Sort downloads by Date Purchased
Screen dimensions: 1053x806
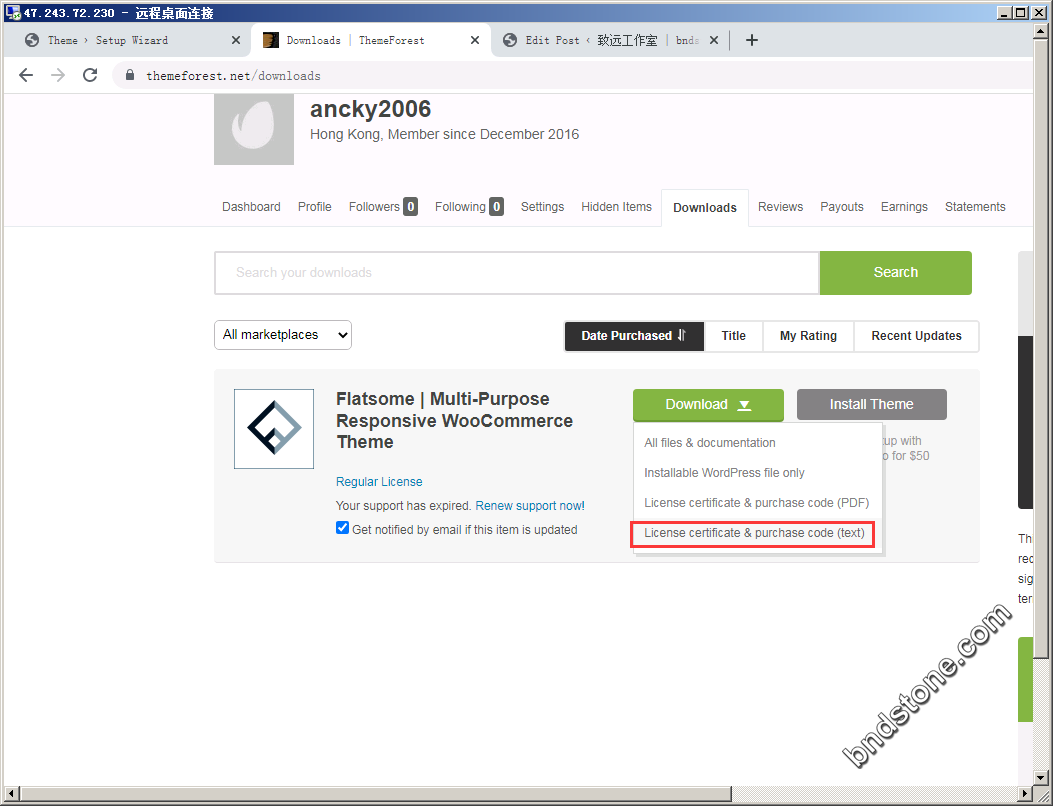(634, 336)
